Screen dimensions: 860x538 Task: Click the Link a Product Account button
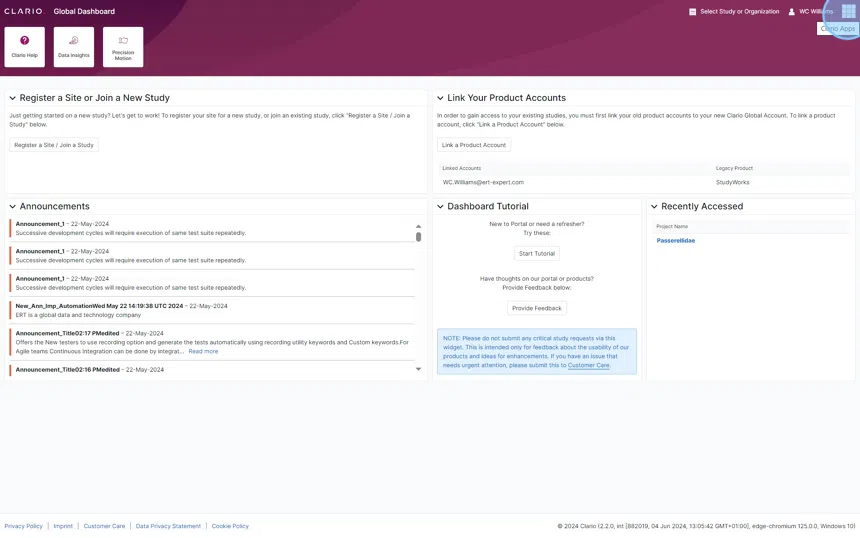tap(474, 145)
